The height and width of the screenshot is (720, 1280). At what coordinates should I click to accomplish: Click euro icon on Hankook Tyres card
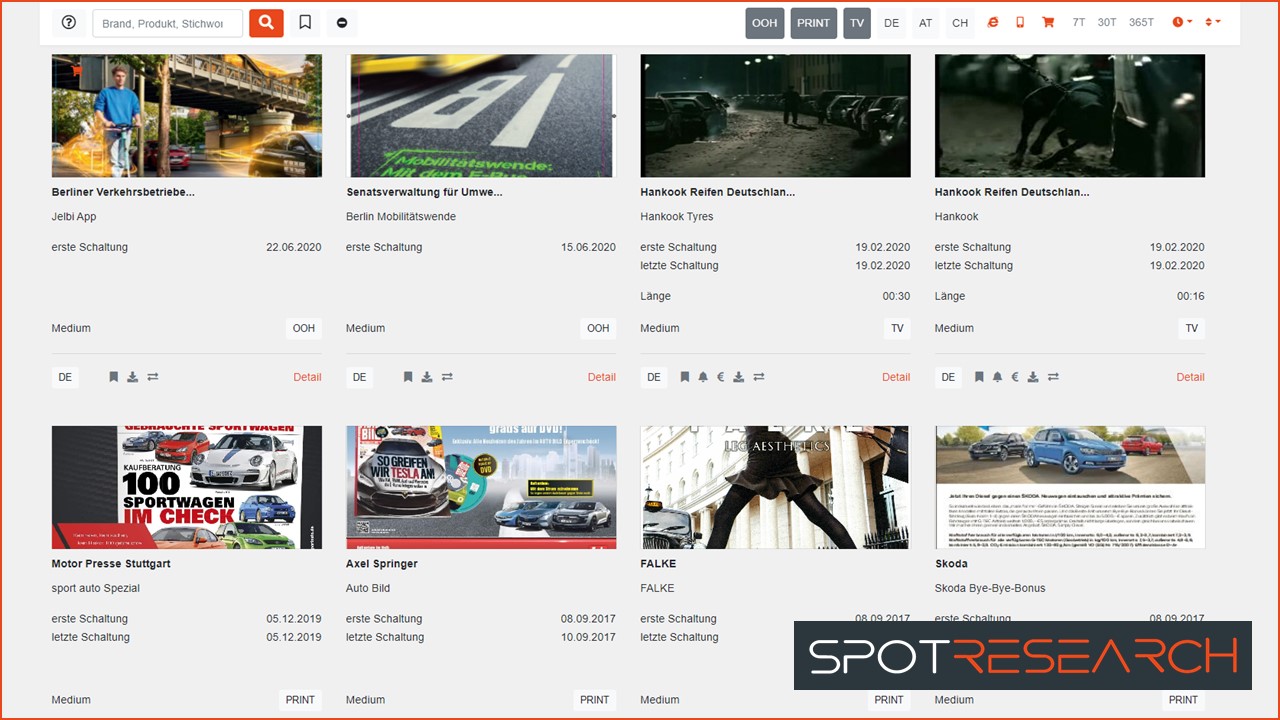721,377
